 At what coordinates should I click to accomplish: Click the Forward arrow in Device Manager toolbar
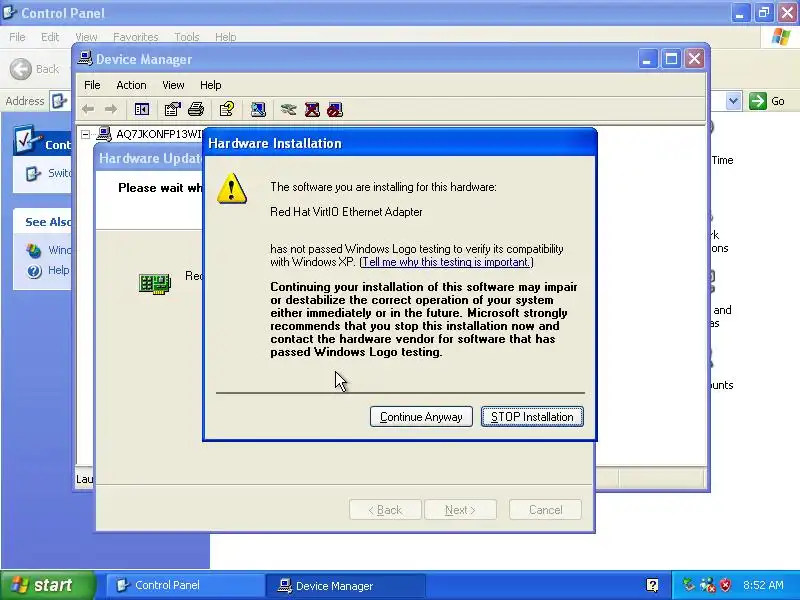click(x=111, y=109)
